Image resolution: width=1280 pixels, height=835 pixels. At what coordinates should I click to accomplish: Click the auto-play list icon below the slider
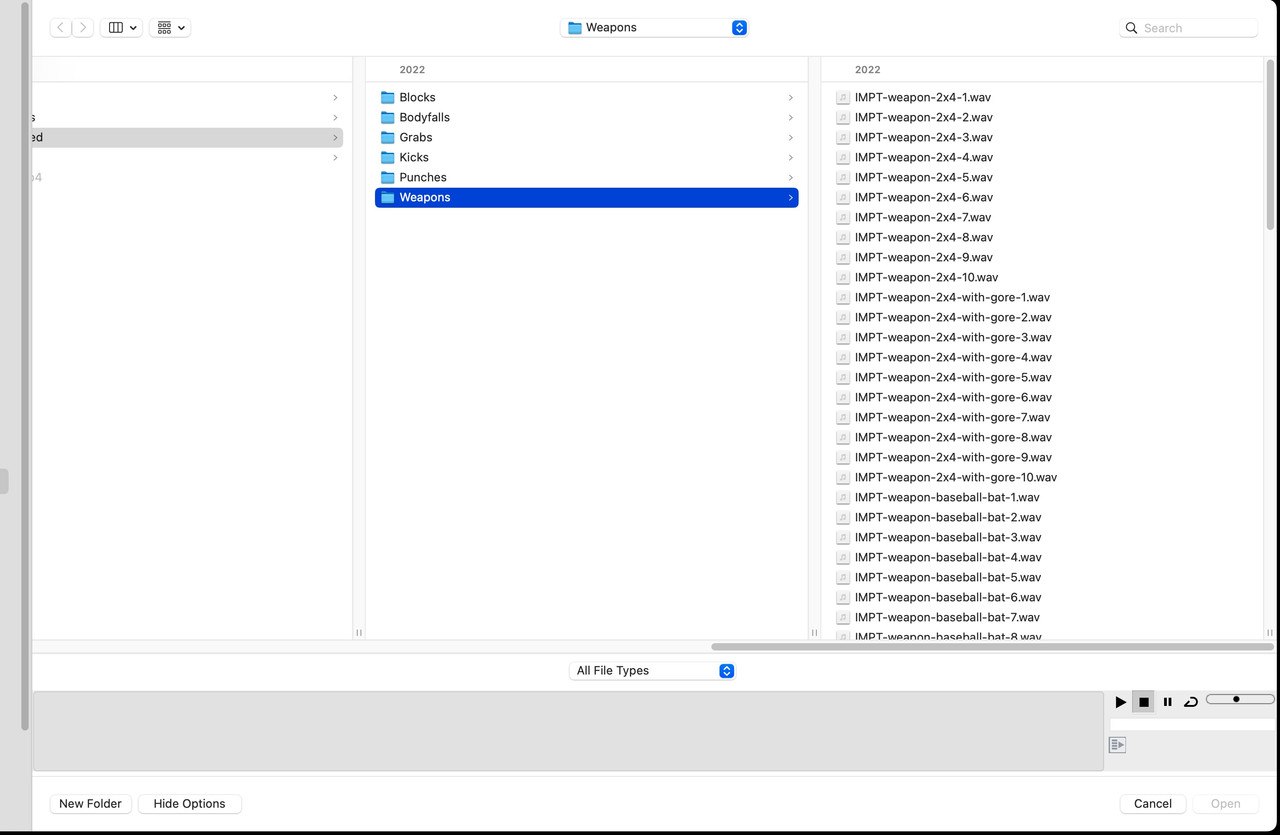click(1116, 744)
